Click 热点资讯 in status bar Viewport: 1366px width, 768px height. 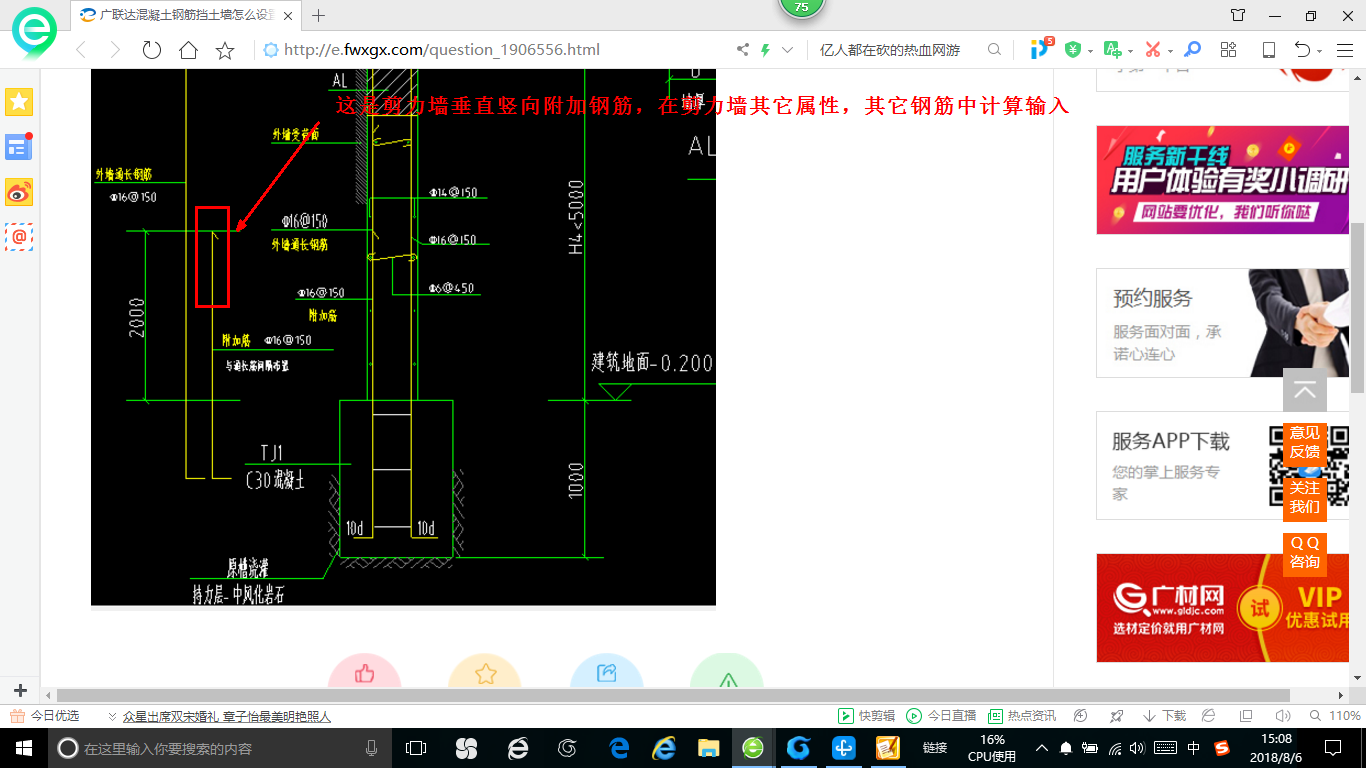(1022, 716)
